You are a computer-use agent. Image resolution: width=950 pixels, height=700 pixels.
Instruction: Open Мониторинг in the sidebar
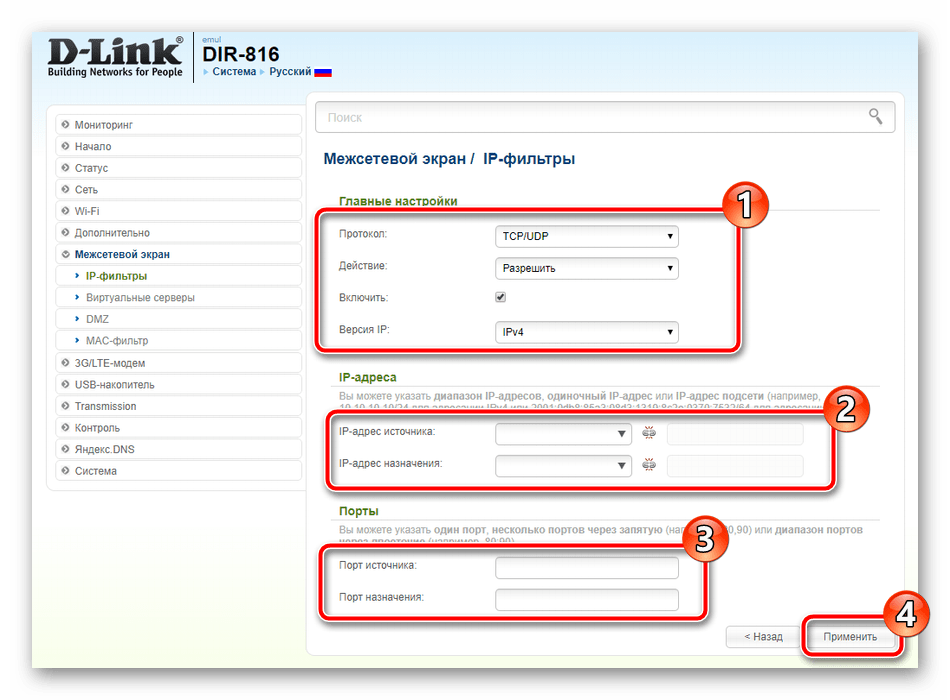tap(179, 125)
